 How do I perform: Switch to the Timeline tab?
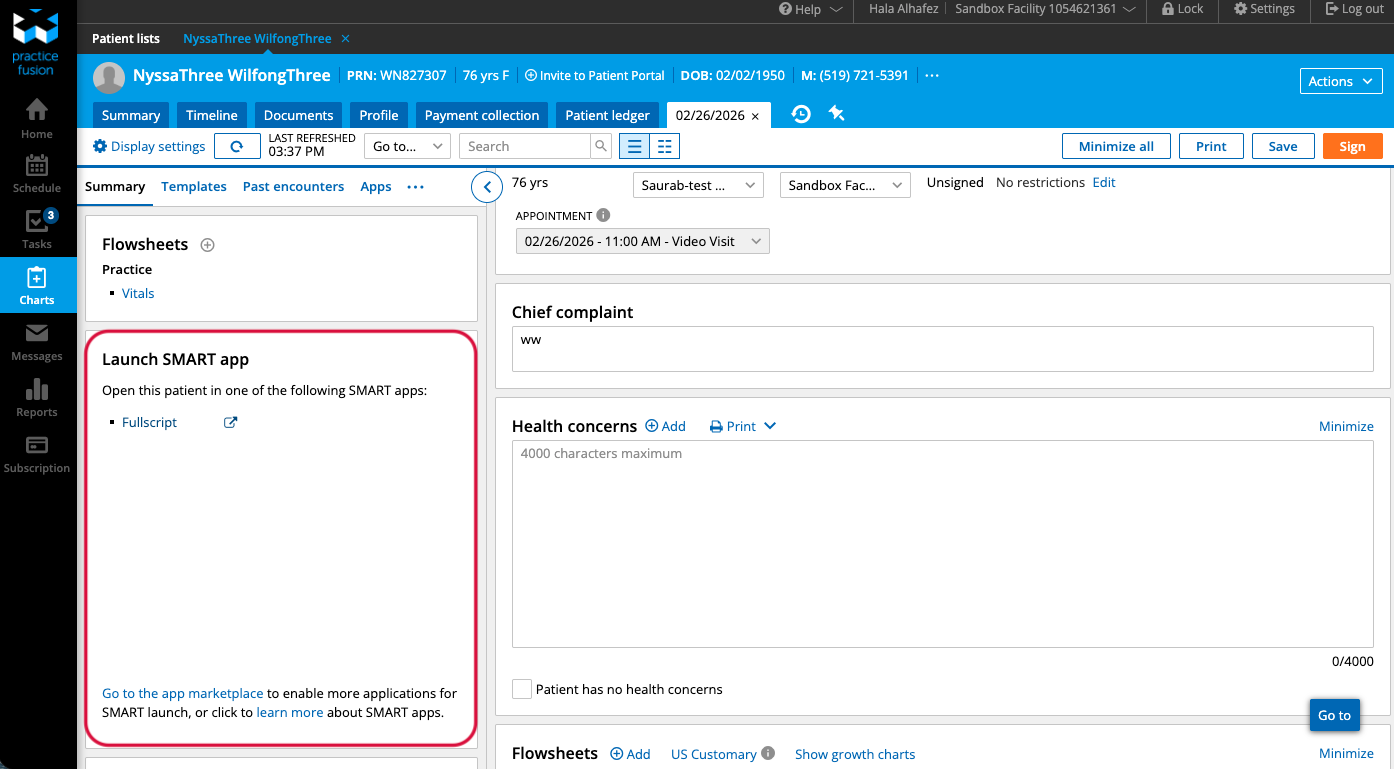(212, 115)
